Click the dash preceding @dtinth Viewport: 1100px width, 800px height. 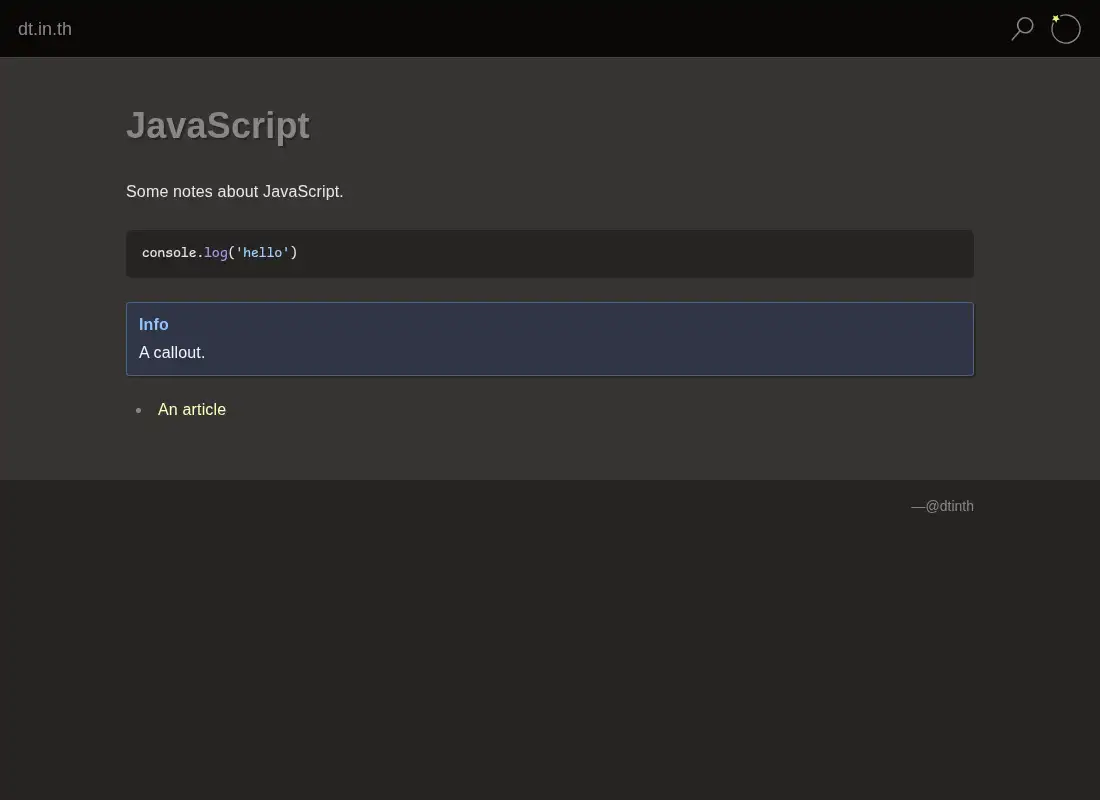(918, 506)
